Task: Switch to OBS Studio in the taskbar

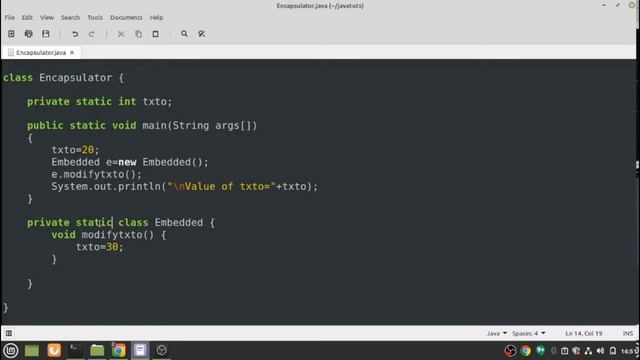Action: point(162,350)
